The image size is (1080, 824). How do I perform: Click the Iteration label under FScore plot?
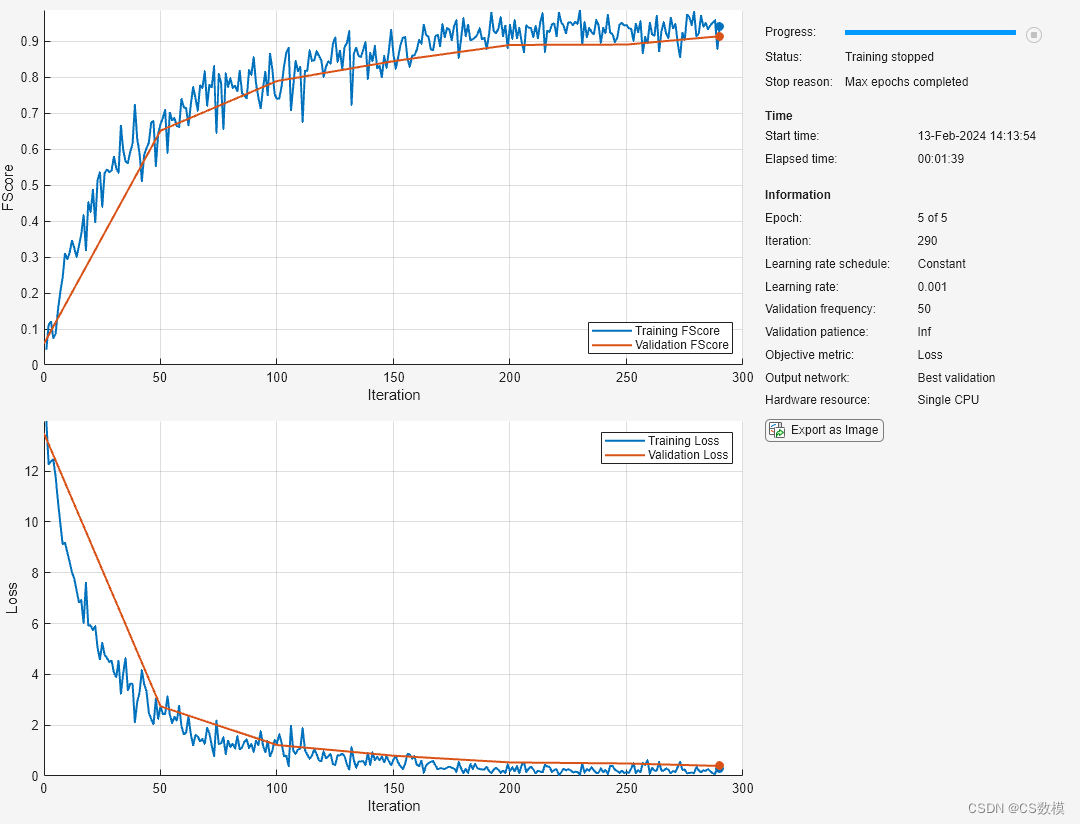tap(393, 395)
